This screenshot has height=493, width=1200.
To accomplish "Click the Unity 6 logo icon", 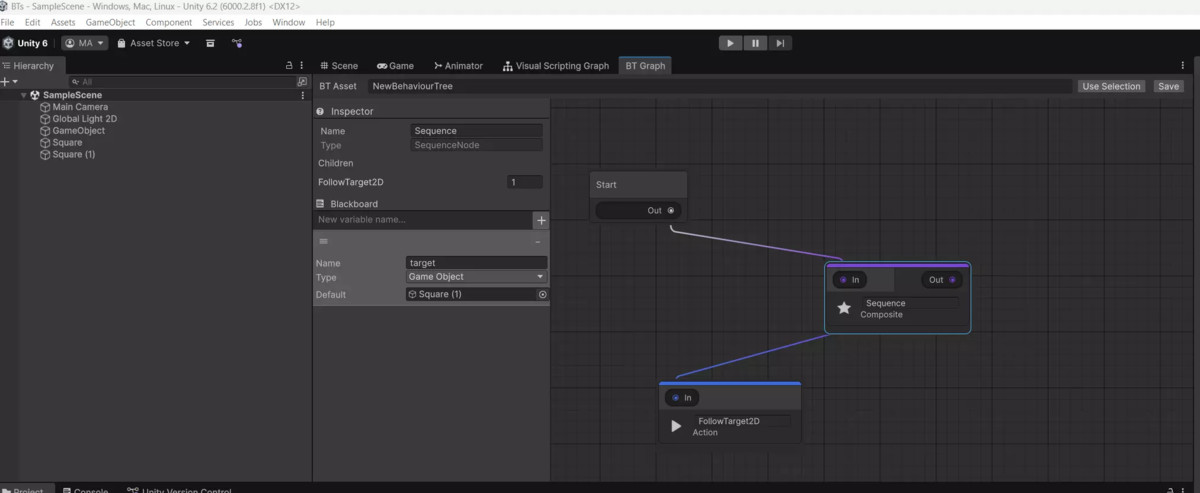I will coord(8,43).
